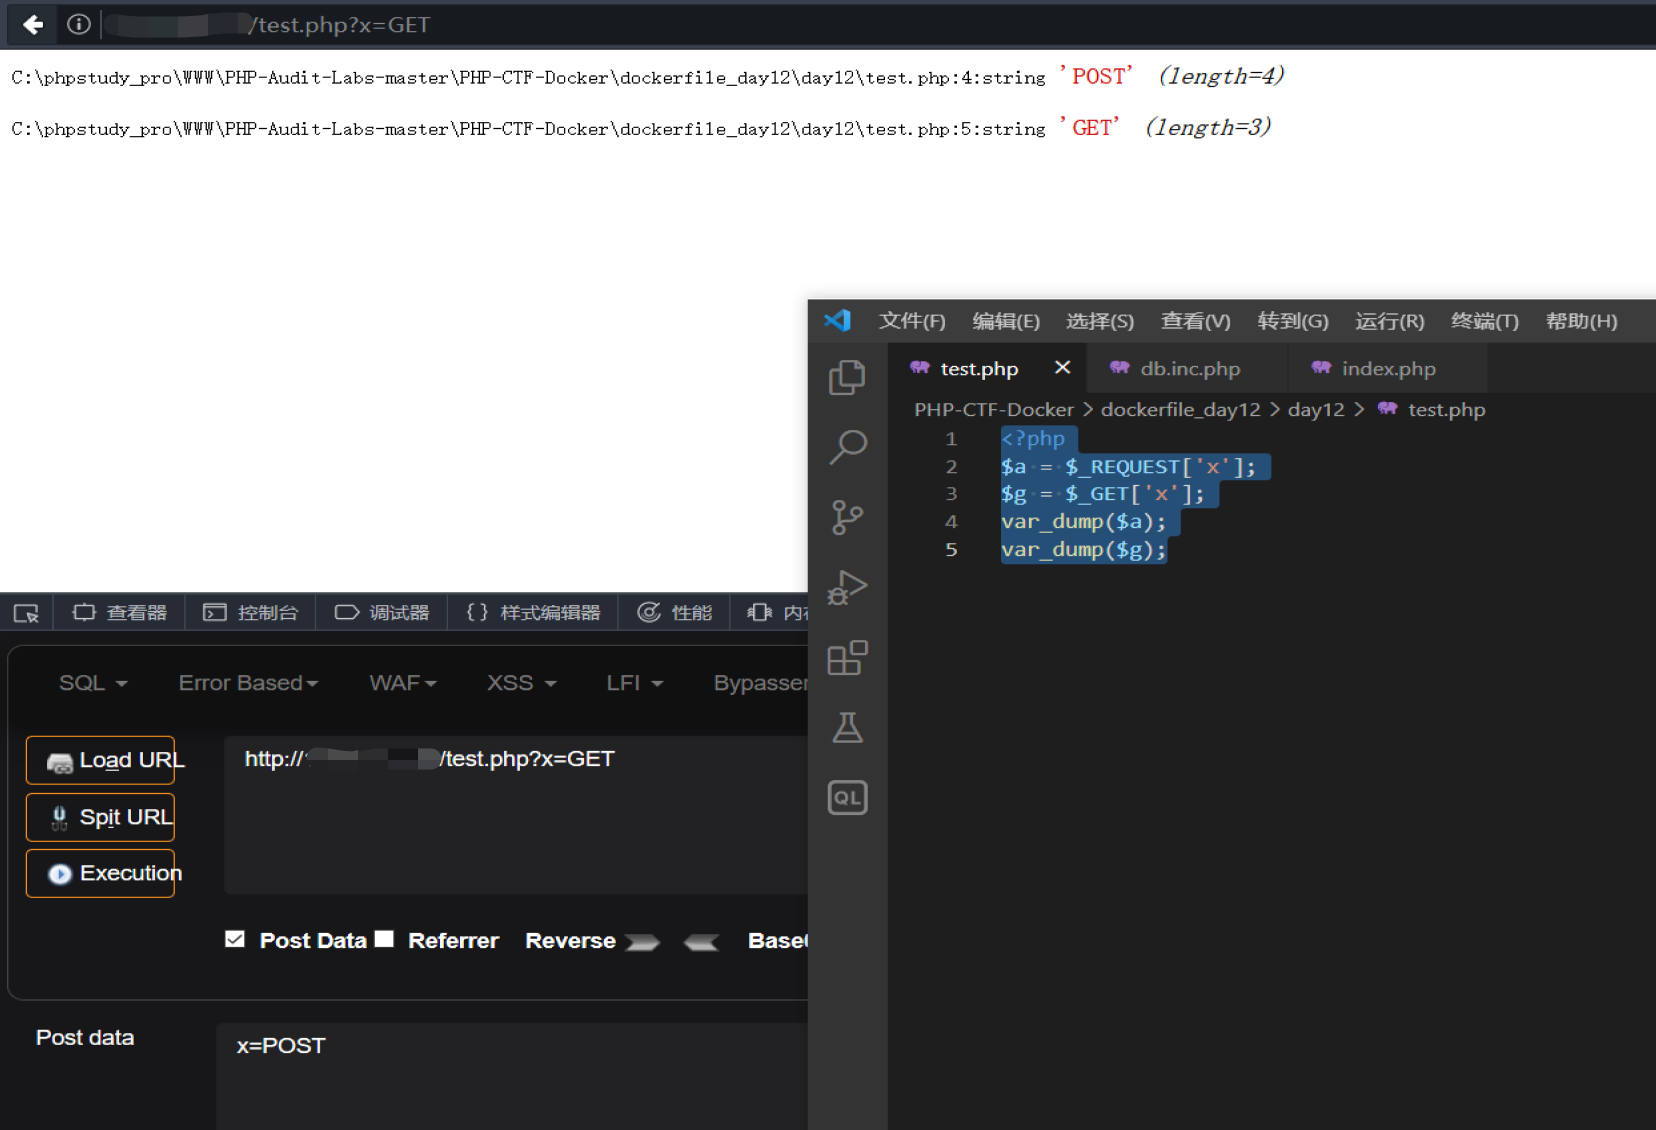This screenshot has height=1130, width=1656.
Task: Expand the SQL dropdown menu
Action: (x=93, y=683)
